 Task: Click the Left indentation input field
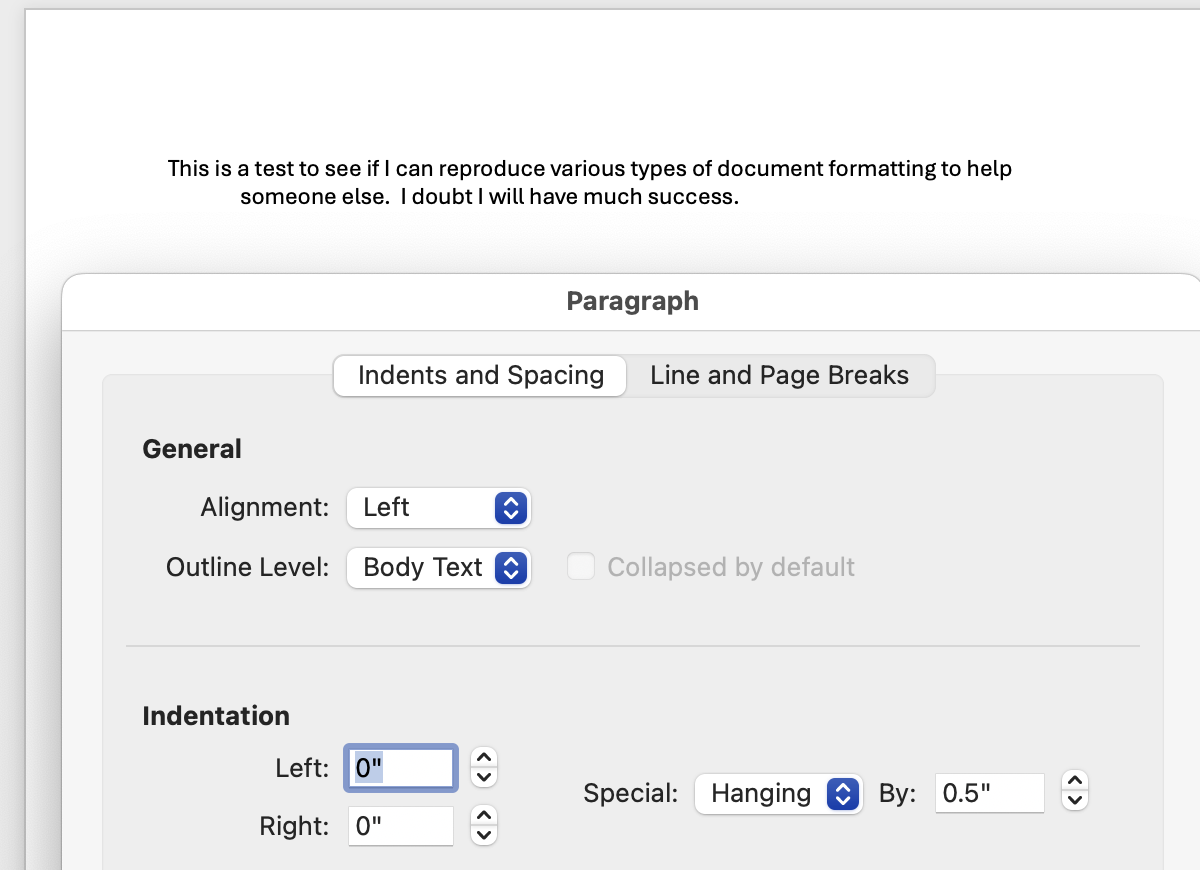click(401, 769)
